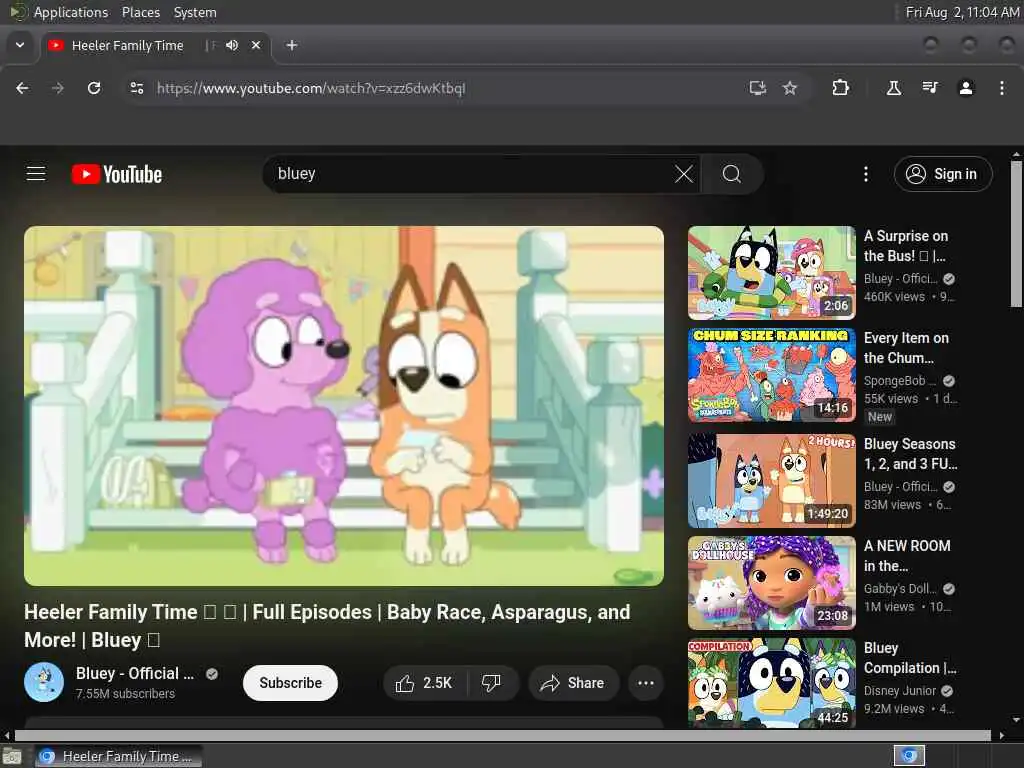This screenshot has width=1024, height=768.
Task: Mute the Heeler Family Time tab audio
Action: 232,45
